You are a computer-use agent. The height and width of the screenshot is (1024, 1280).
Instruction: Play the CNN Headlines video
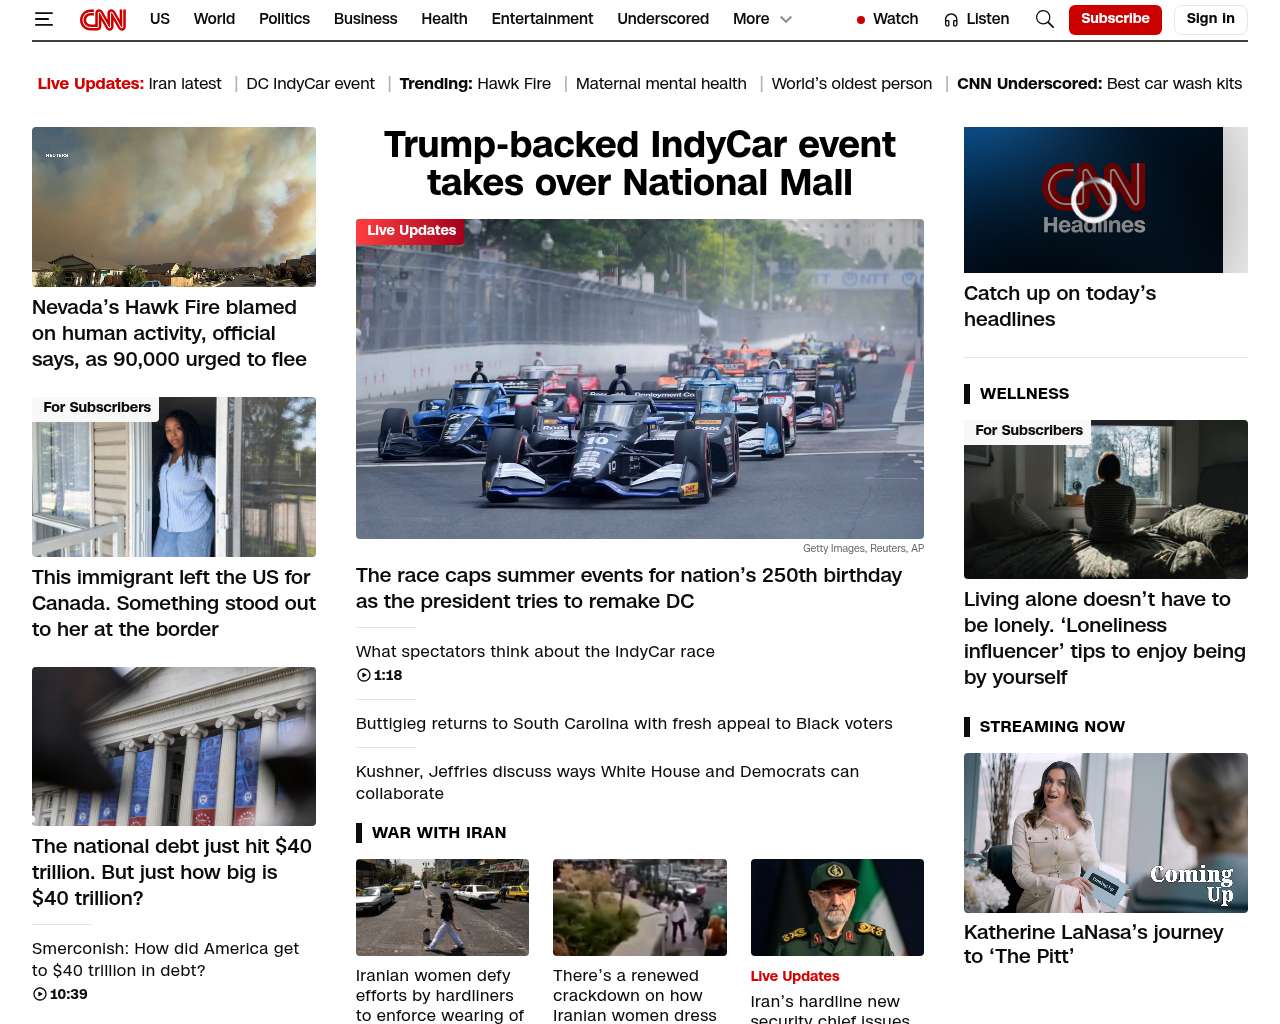pyautogui.click(x=1093, y=199)
